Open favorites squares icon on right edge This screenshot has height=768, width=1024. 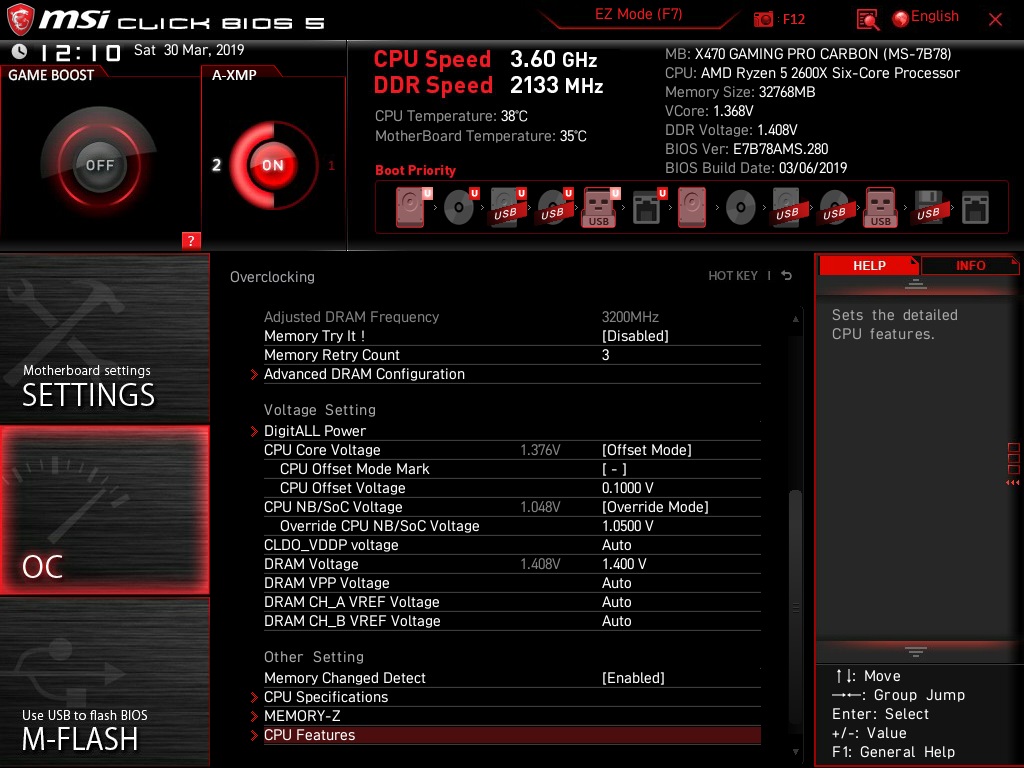point(1013,458)
